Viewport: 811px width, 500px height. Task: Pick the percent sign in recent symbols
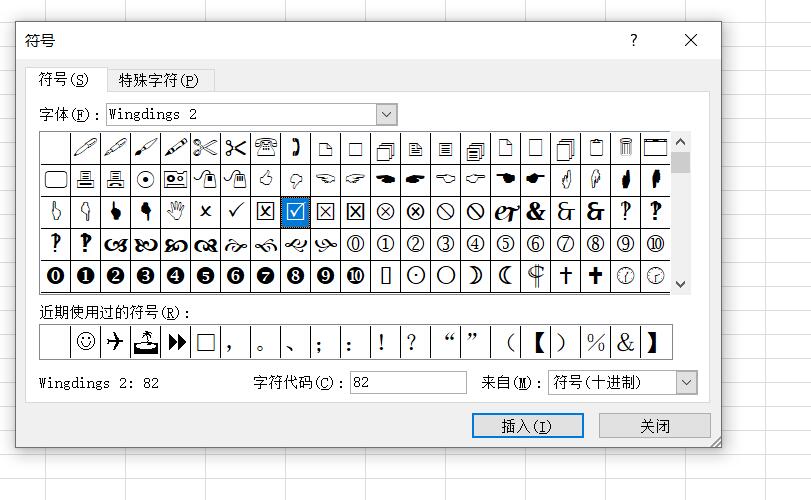tap(596, 342)
